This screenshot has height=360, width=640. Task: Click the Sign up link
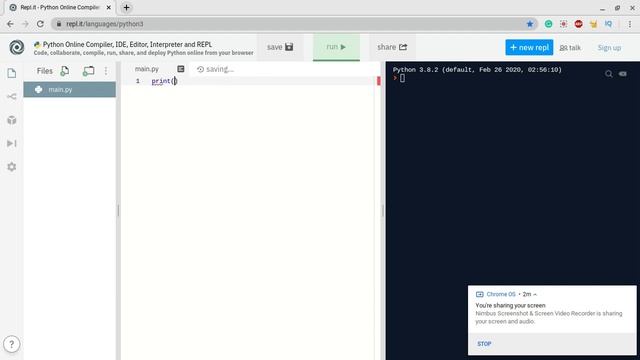click(609, 48)
